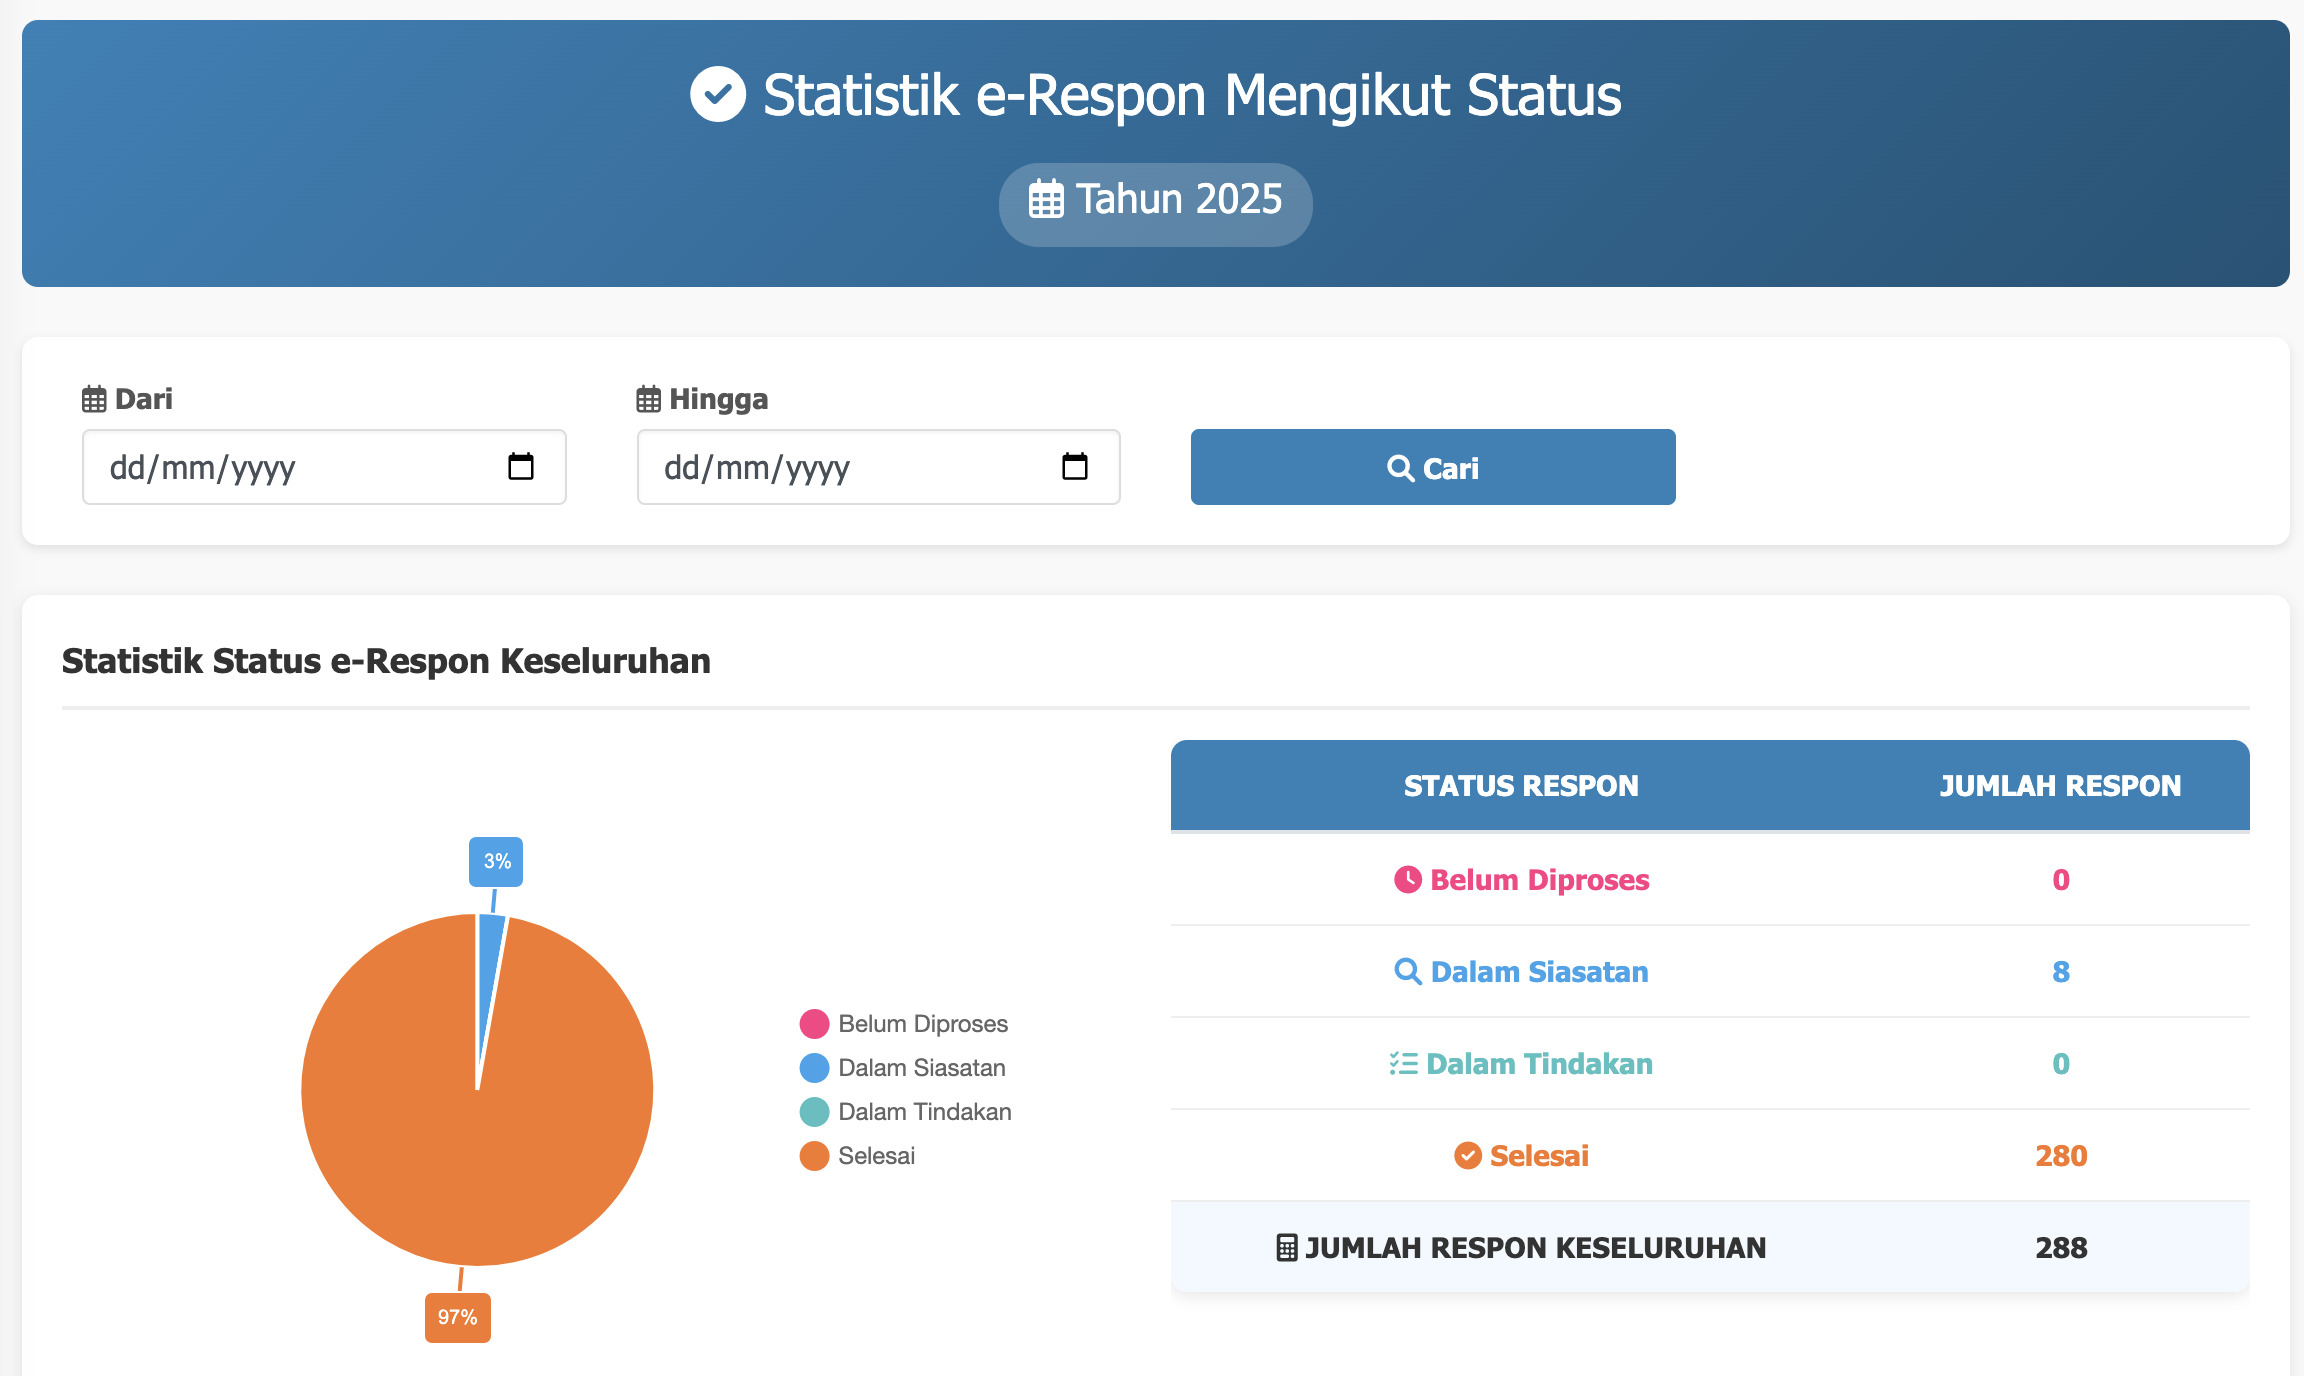Image resolution: width=2304 pixels, height=1376 pixels.
Task: Click the Selesai legend color dot
Action: tap(814, 1156)
